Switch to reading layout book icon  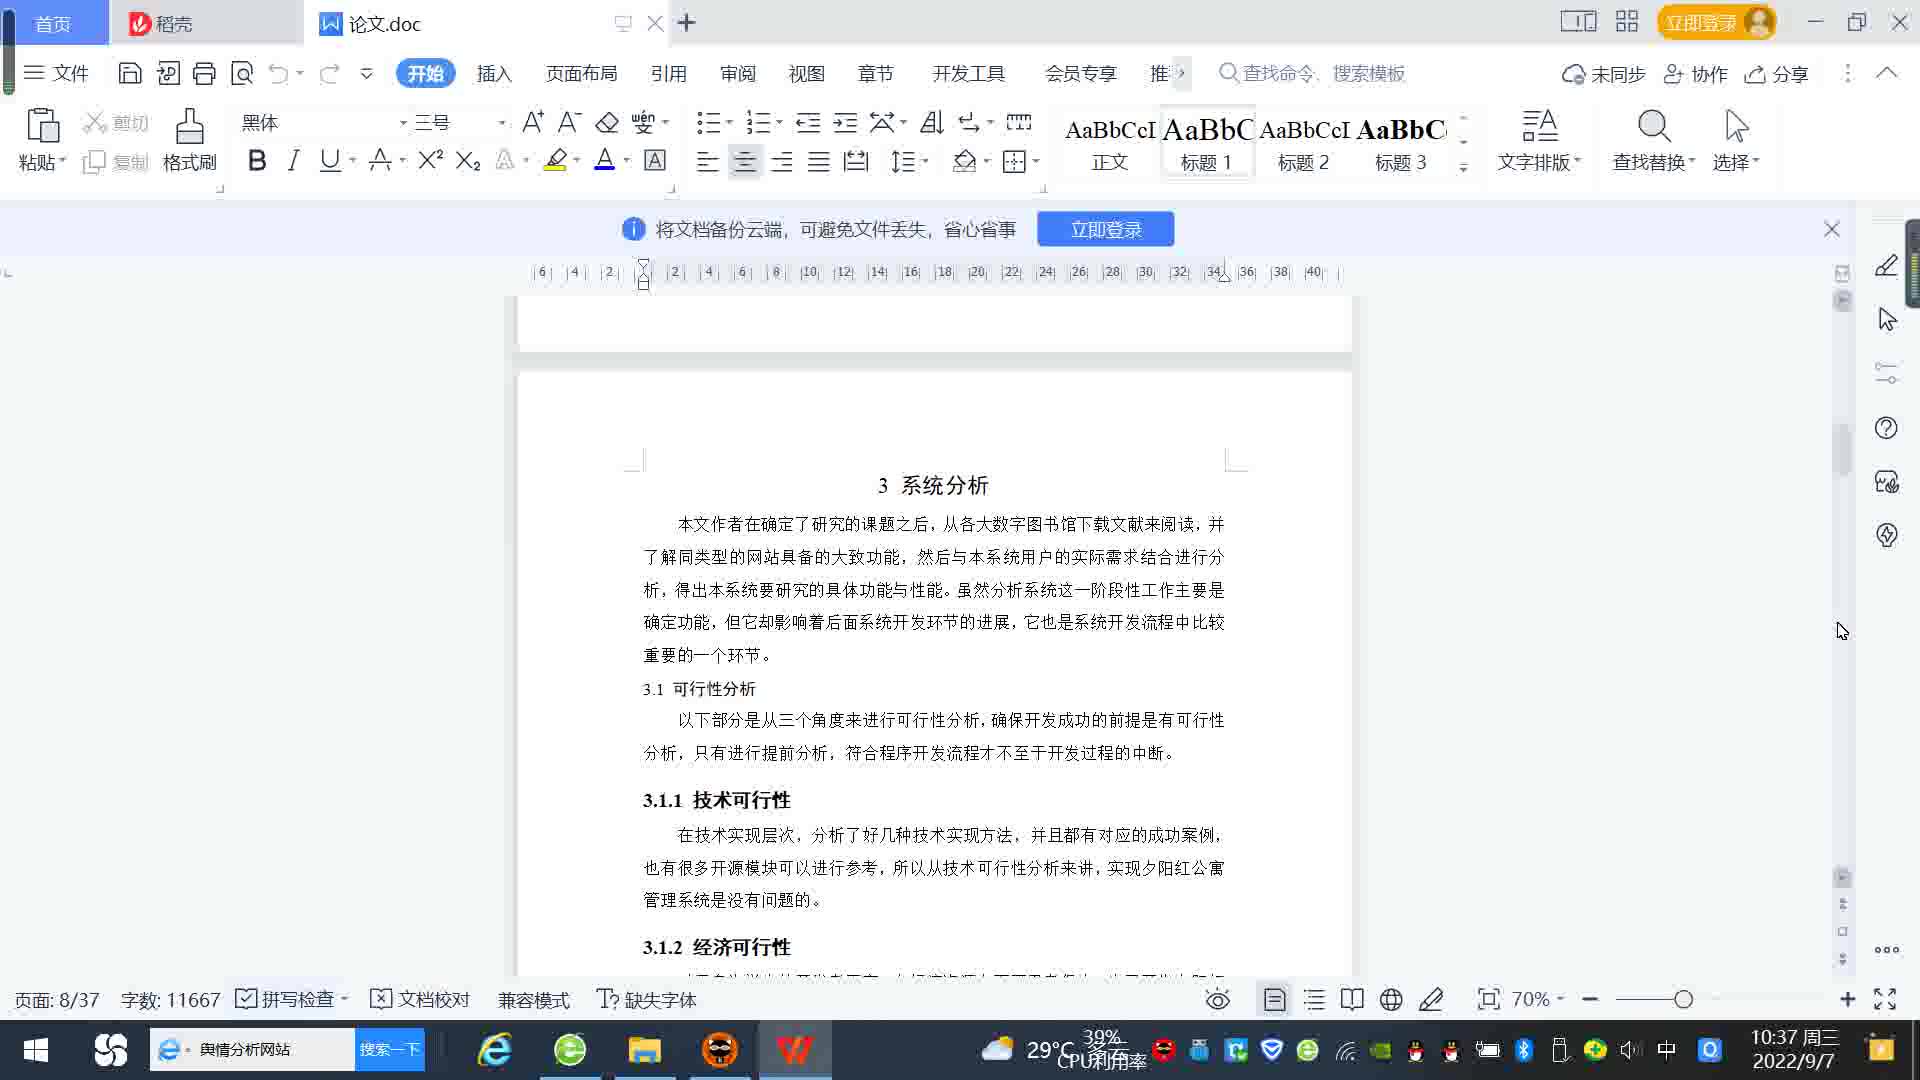tap(1352, 999)
